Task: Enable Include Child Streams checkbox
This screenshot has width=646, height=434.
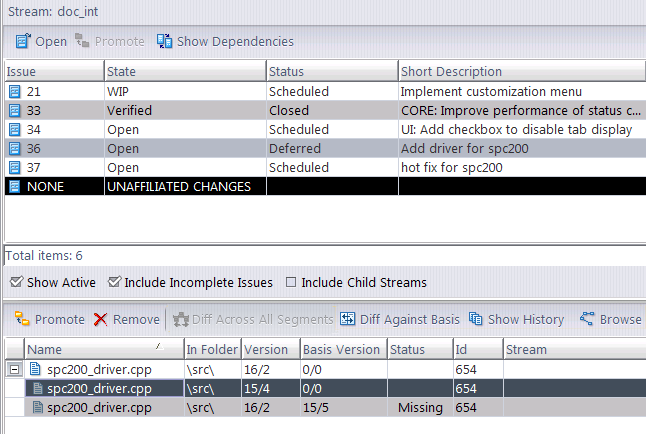Action: (x=291, y=283)
